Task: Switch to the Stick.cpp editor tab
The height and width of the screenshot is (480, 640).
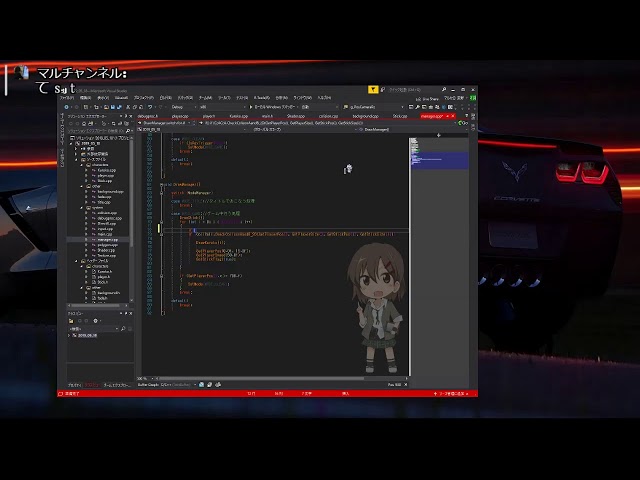Action: [400, 116]
